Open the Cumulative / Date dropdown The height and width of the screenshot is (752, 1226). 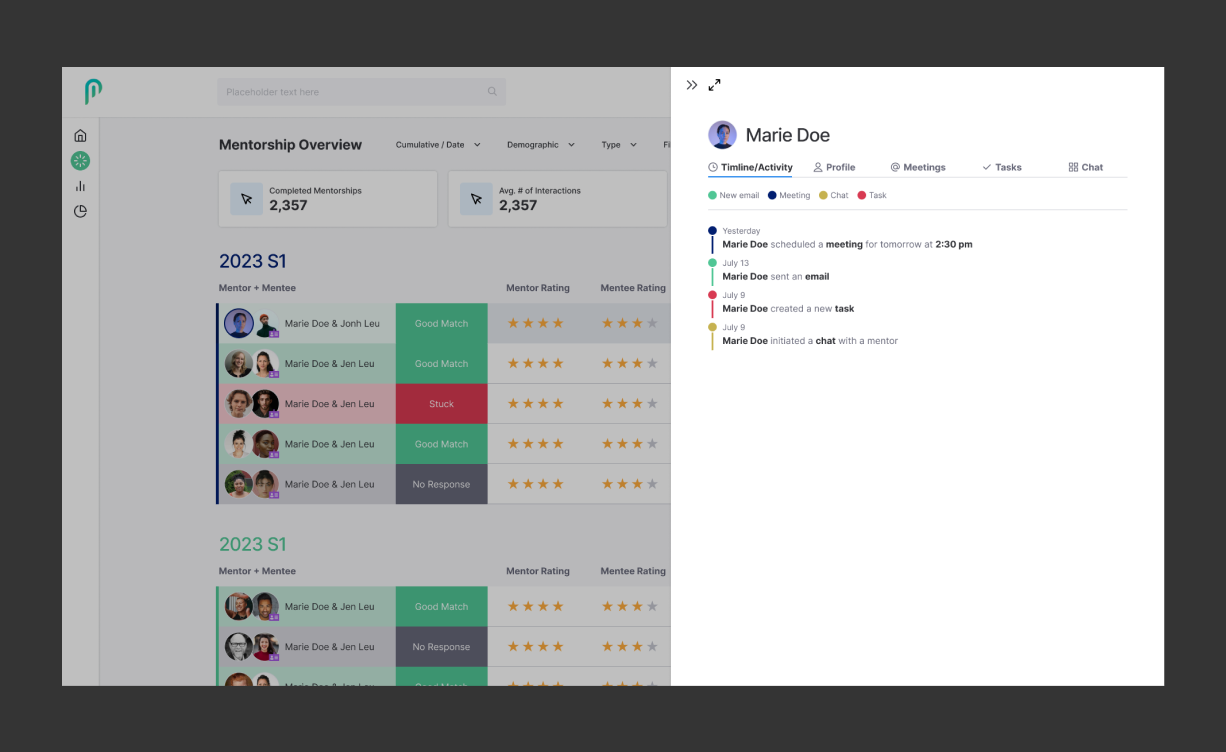tap(437, 145)
